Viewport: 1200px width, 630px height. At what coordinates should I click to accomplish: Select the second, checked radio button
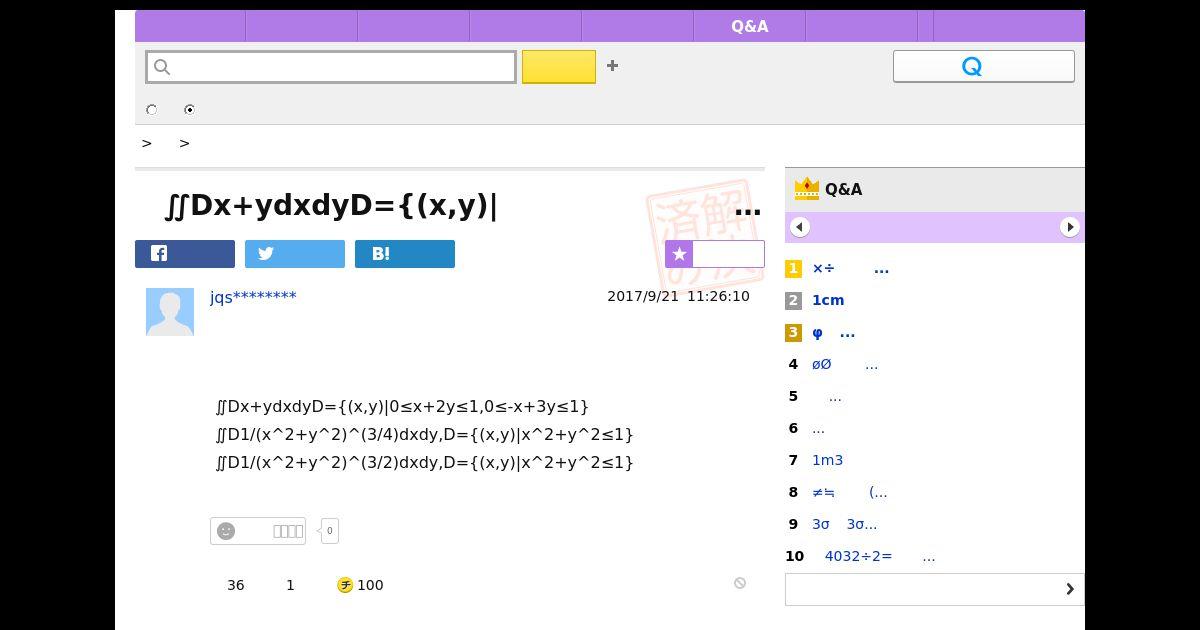(189, 110)
